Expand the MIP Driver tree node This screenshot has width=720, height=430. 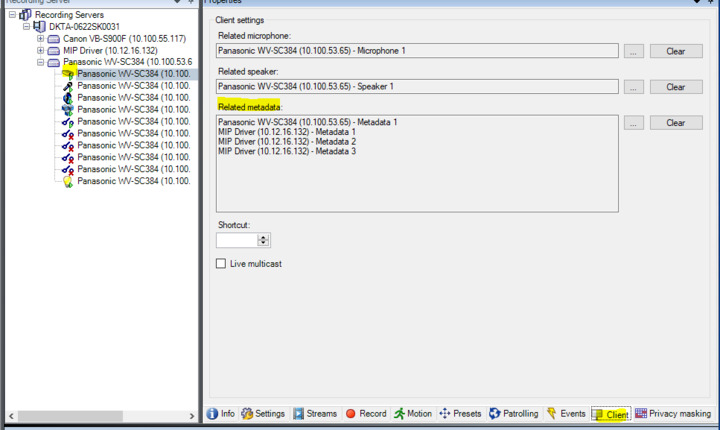click(40, 51)
